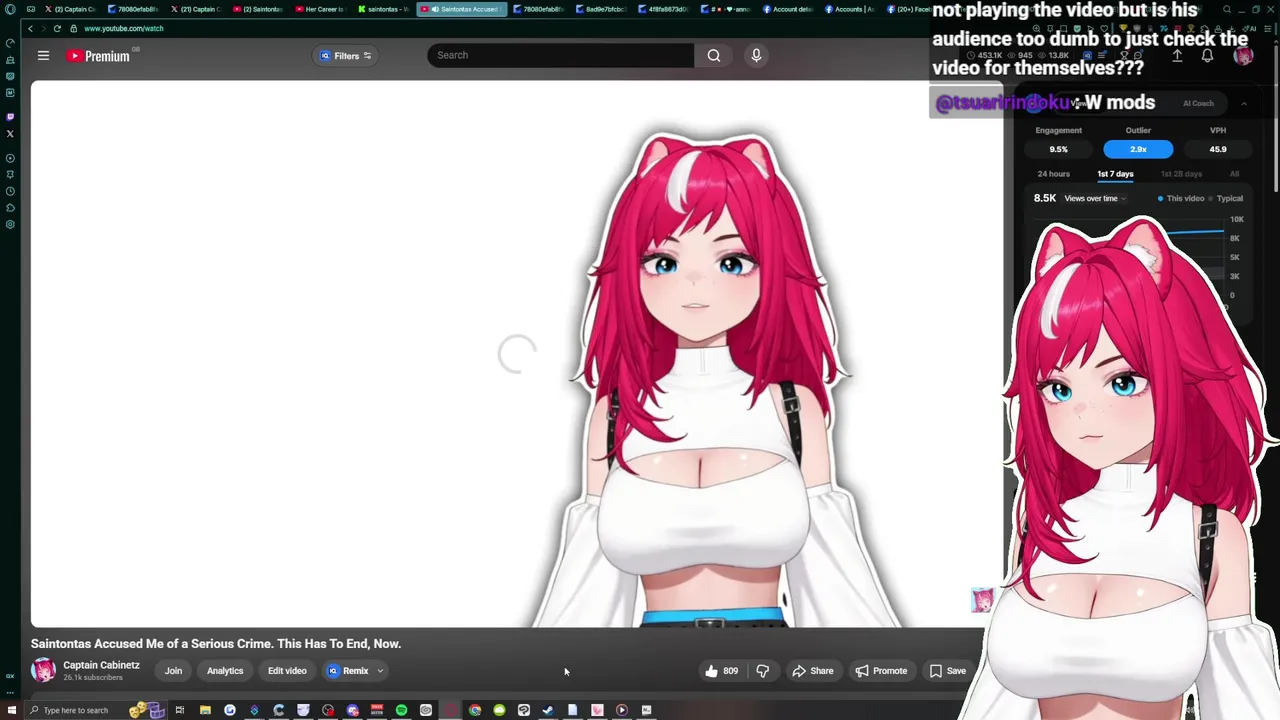Click the 26.1k subscribers text
1280x720 pixels.
93,678
